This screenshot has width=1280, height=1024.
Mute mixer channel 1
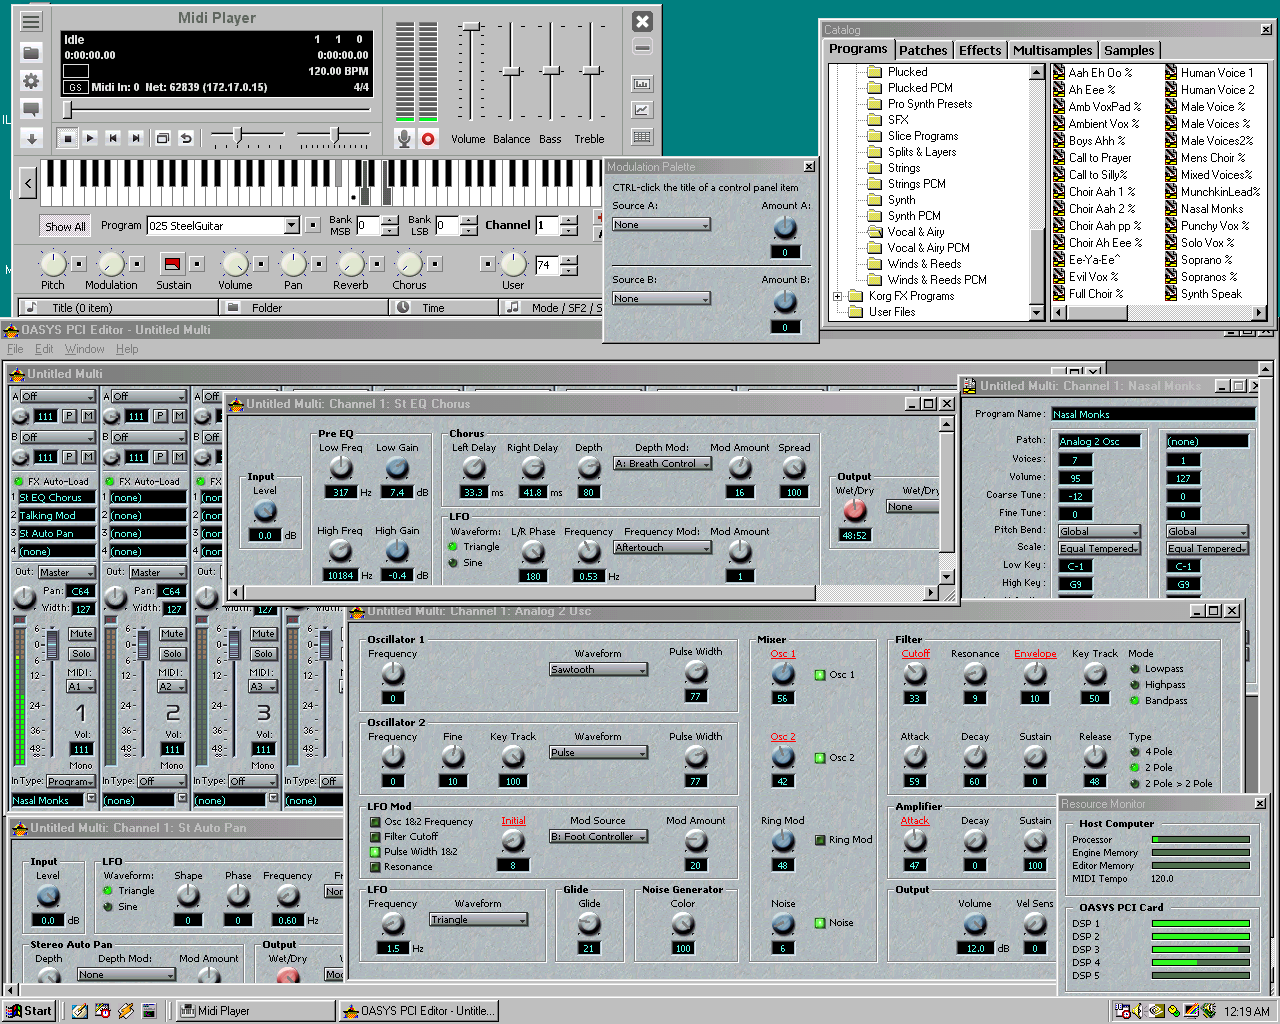[x=81, y=634]
